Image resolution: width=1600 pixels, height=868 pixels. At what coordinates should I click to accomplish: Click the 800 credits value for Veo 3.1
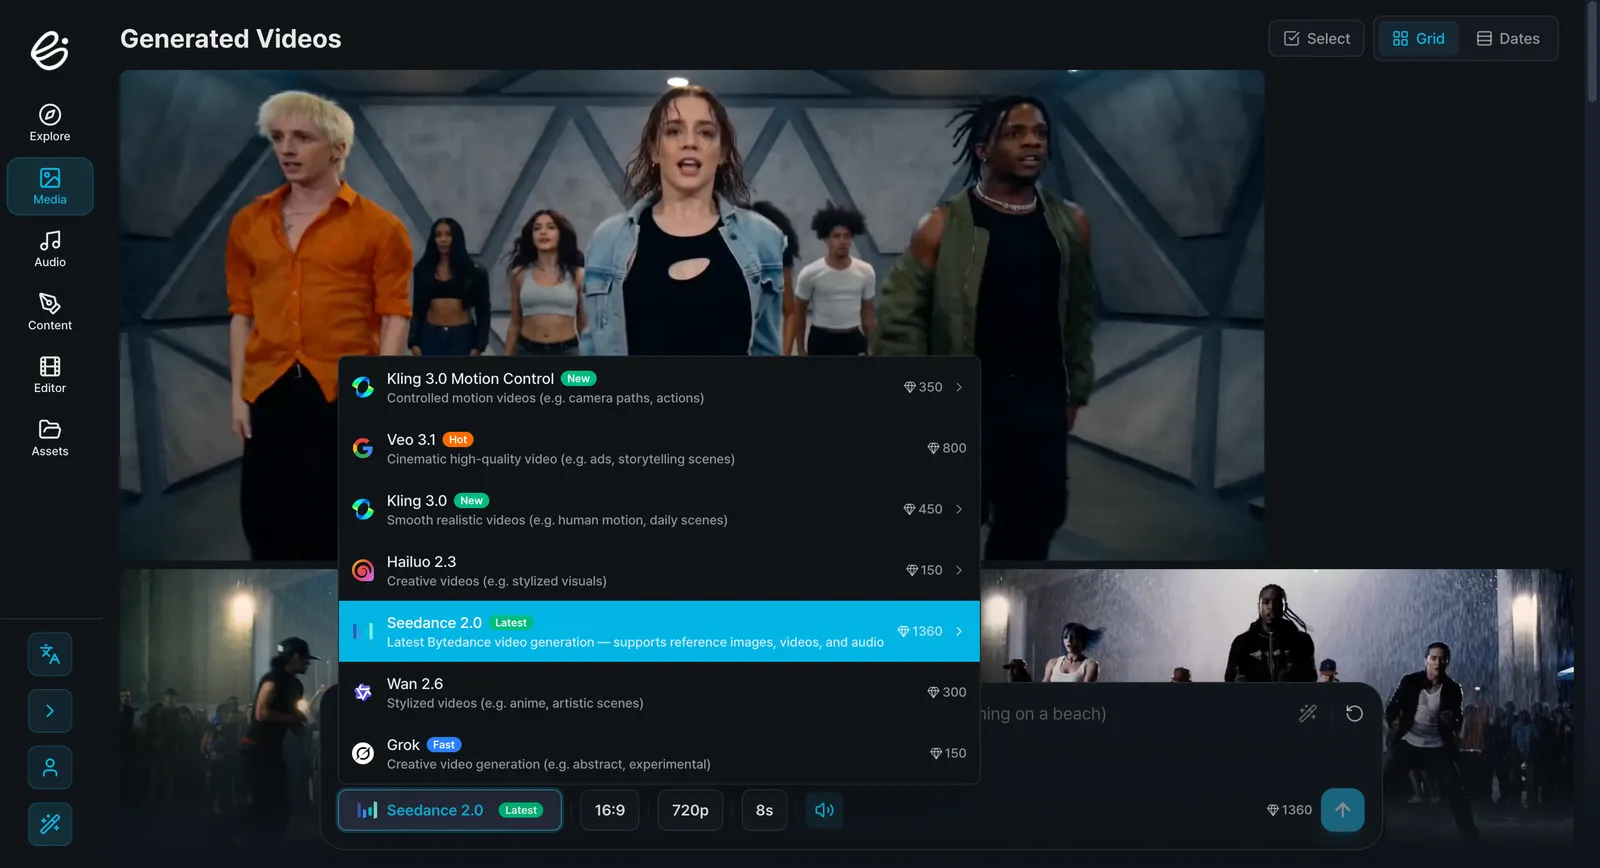[947, 448]
